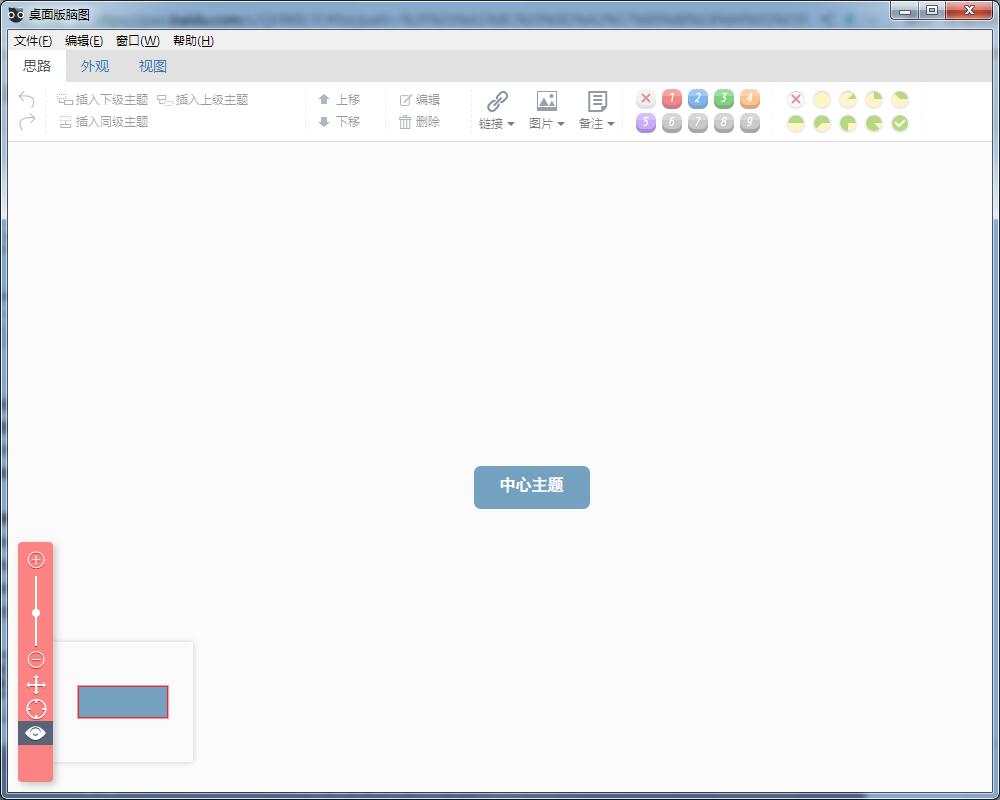Click zoom-out minus to reduce zoom

36,659
